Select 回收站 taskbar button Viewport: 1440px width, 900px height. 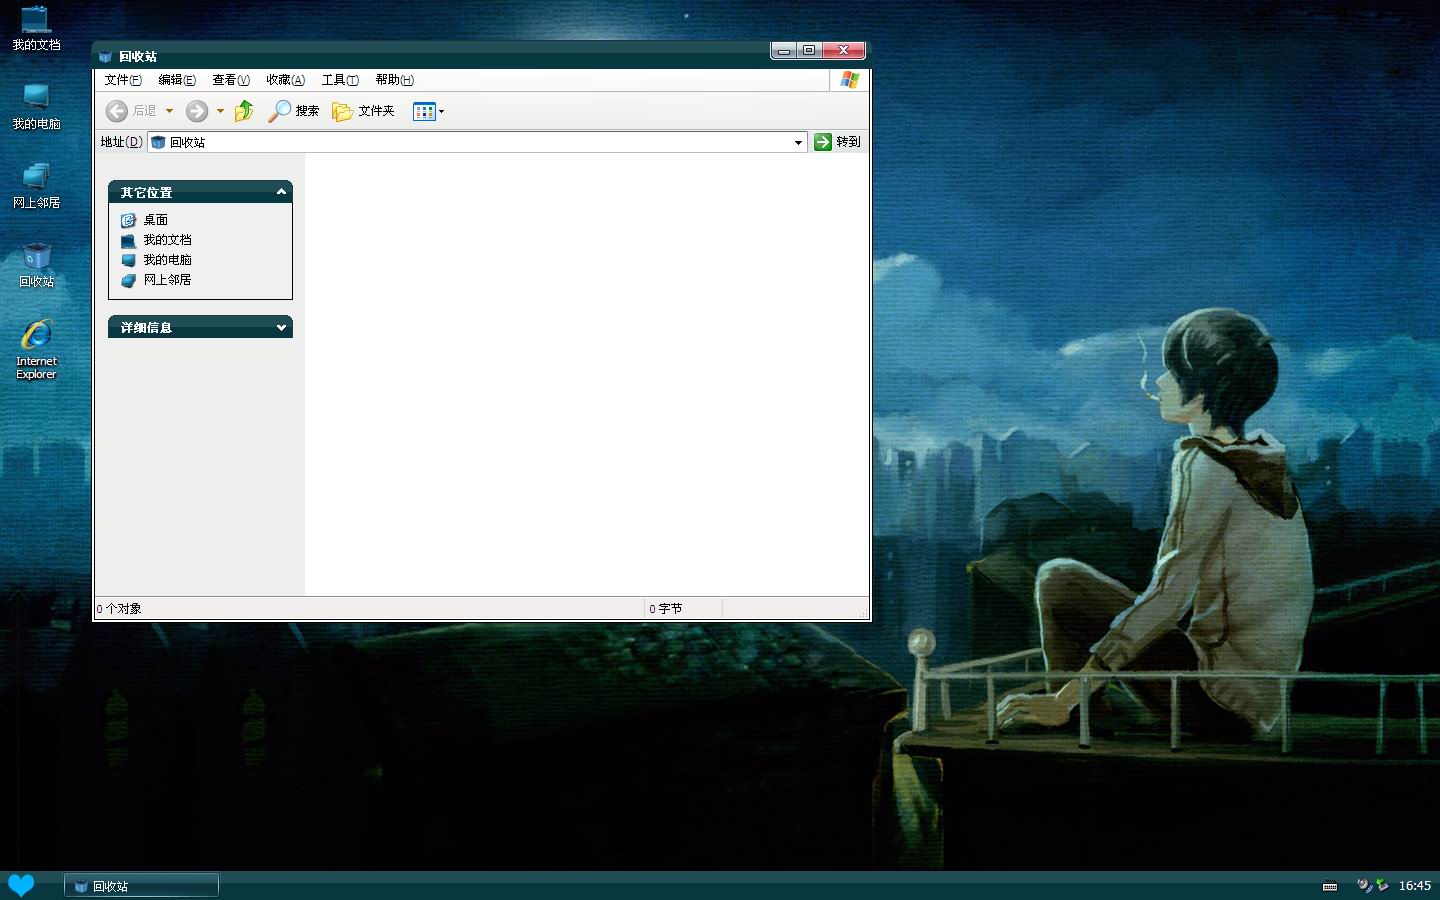pos(141,886)
